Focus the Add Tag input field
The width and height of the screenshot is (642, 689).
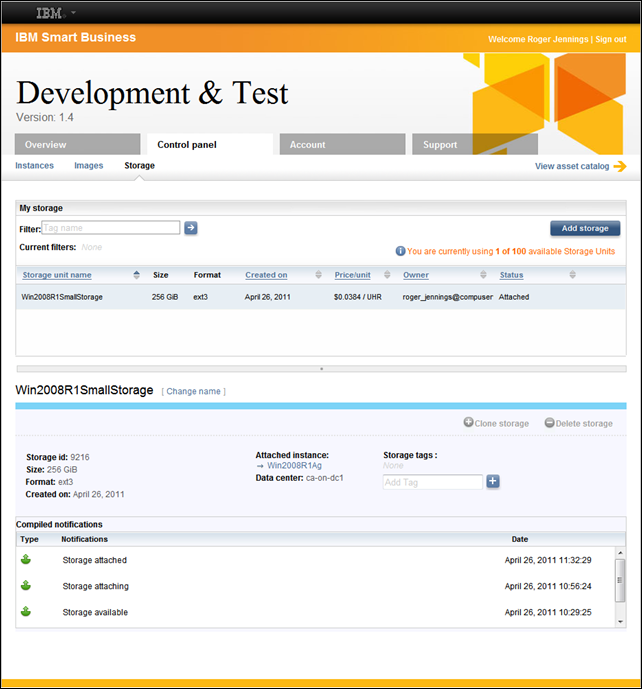pos(433,482)
